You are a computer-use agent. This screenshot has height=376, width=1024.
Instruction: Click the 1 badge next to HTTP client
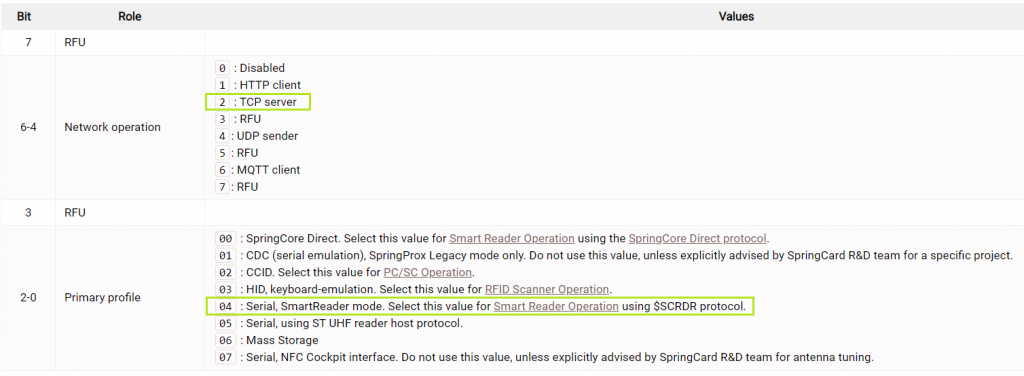(x=222, y=85)
